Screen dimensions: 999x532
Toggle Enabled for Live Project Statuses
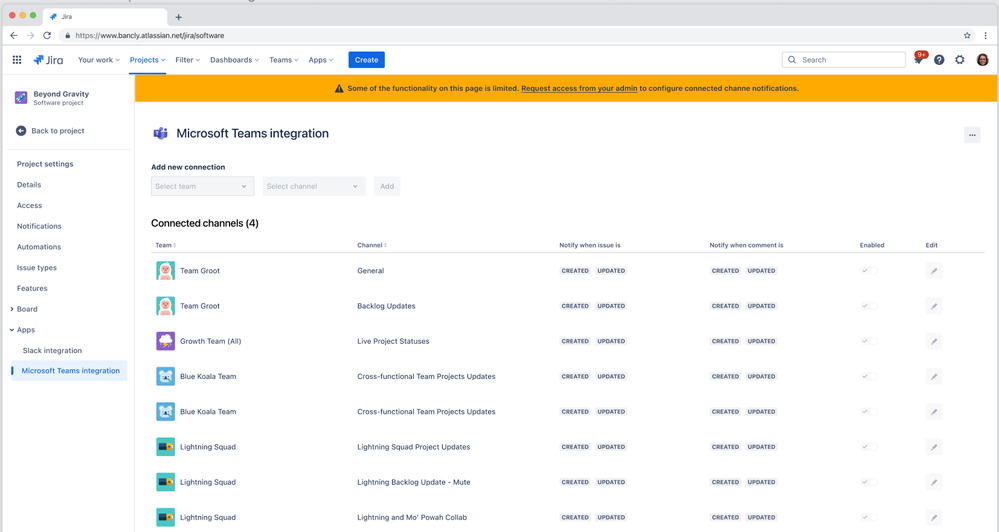(869, 341)
